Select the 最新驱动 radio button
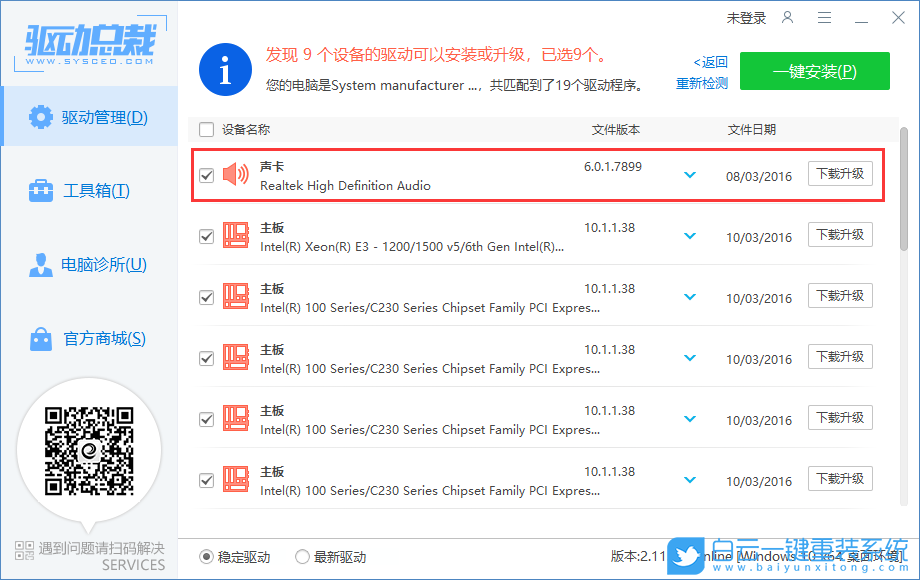This screenshot has width=920, height=580. pyautogui.click(x=302, y=558)
